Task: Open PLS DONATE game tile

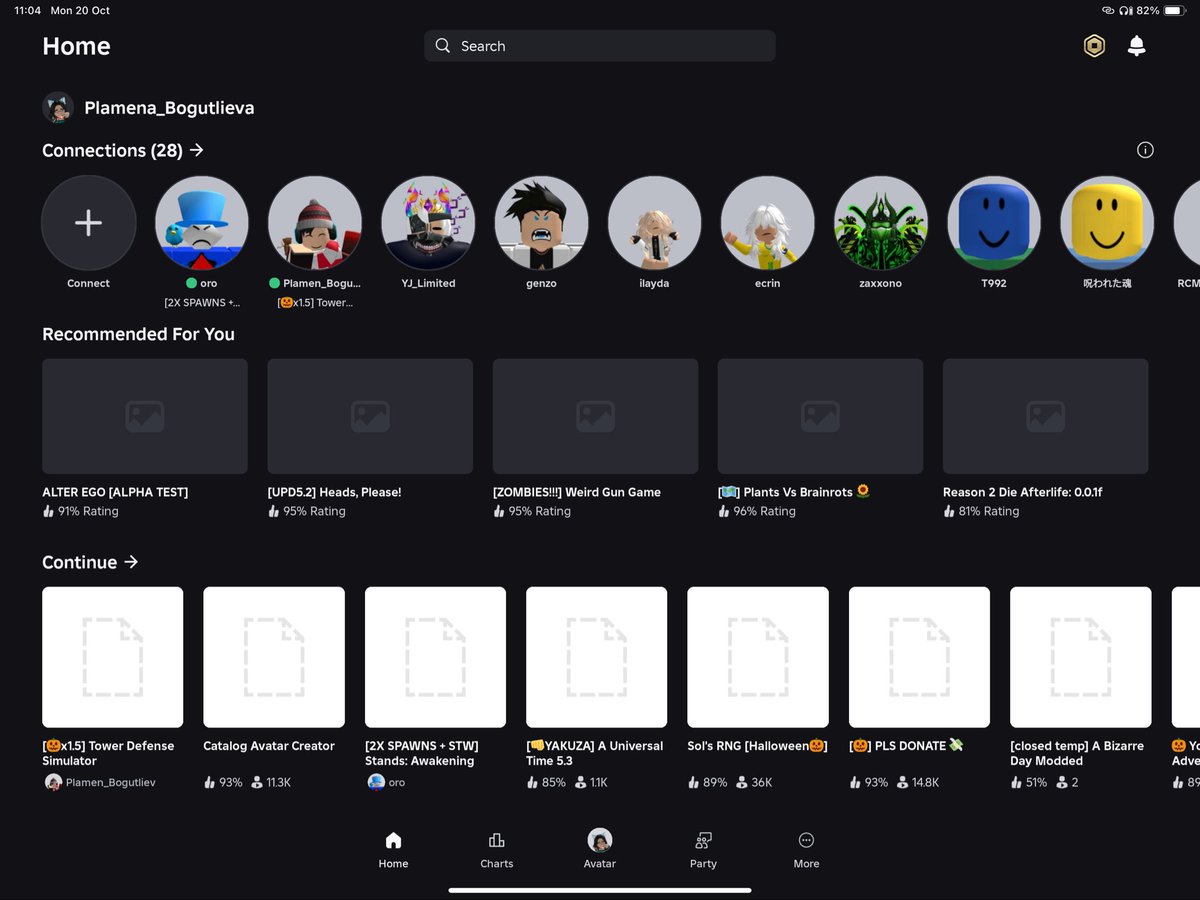Action: pos(919,657)
